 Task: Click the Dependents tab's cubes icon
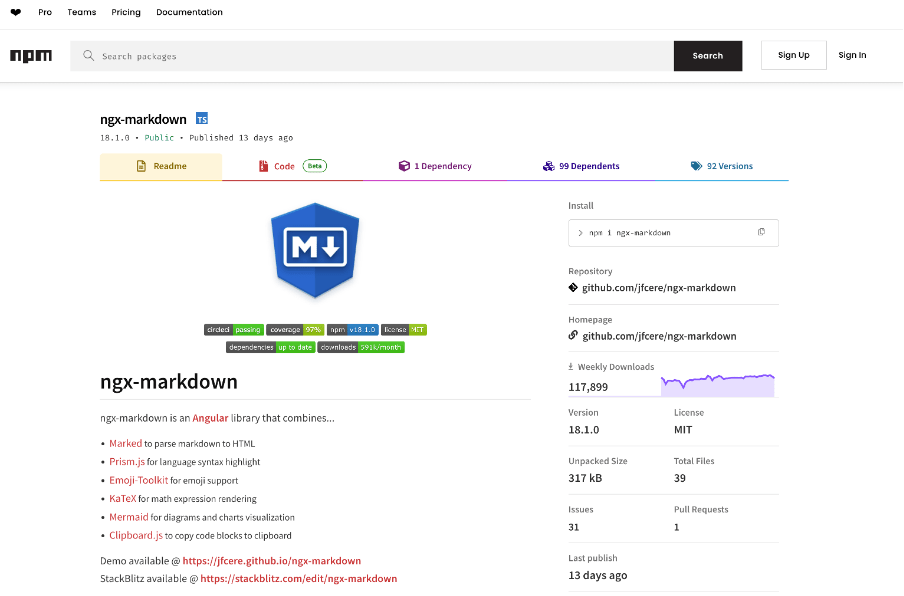pyautogui.click(x=548, y=166)
